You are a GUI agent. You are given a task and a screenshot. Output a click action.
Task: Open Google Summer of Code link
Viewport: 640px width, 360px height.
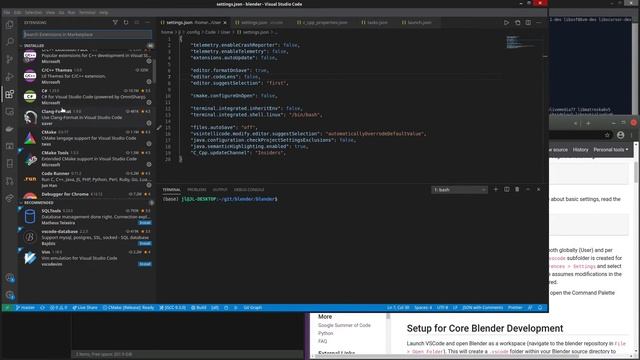(344, 325)
